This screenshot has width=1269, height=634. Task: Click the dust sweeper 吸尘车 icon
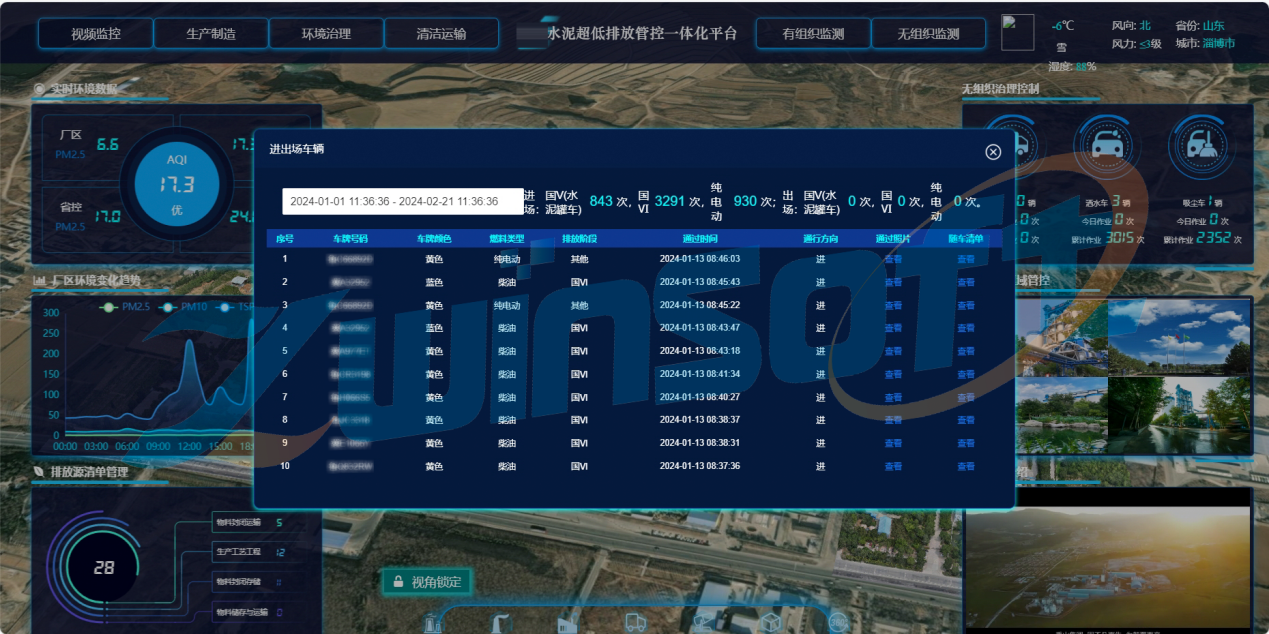pyautogui.click(x=1199, y=146)
